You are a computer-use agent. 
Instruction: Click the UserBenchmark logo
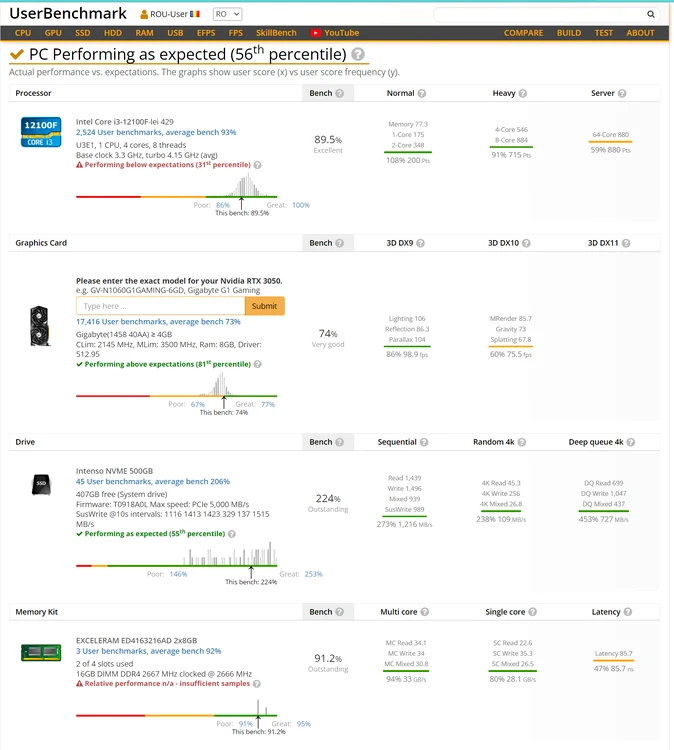coord(68,14)
